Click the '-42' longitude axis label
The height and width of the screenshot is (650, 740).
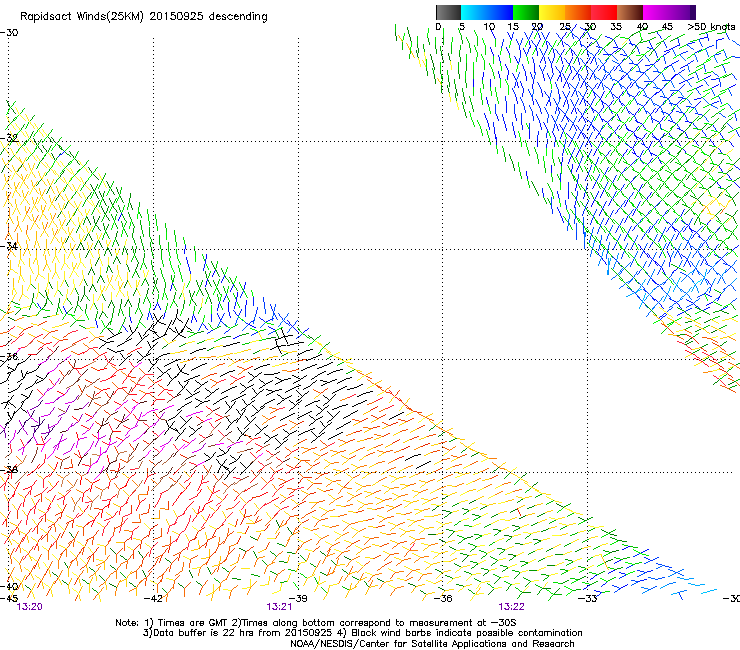point(153,599)
